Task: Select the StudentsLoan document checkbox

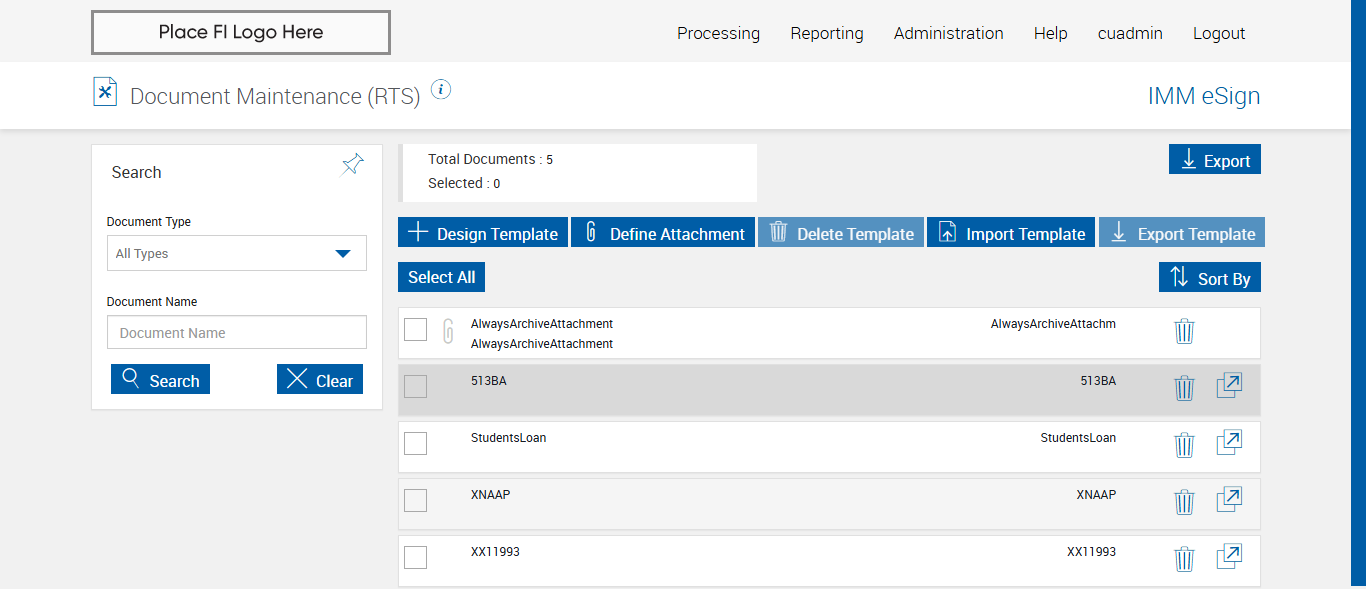Action: pyautogui.click(x=416, y=444)
